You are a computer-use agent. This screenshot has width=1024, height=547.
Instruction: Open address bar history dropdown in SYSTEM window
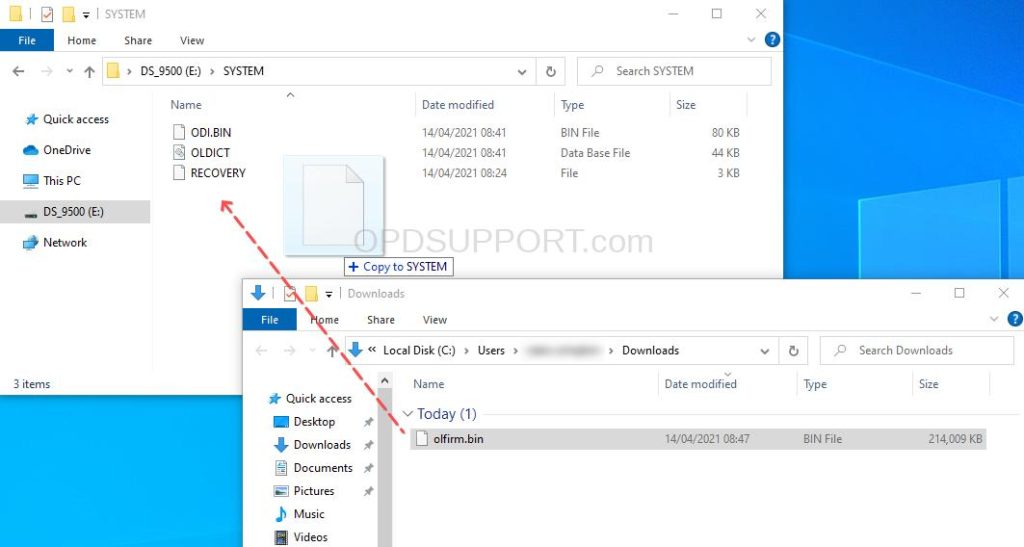[523, 71]
